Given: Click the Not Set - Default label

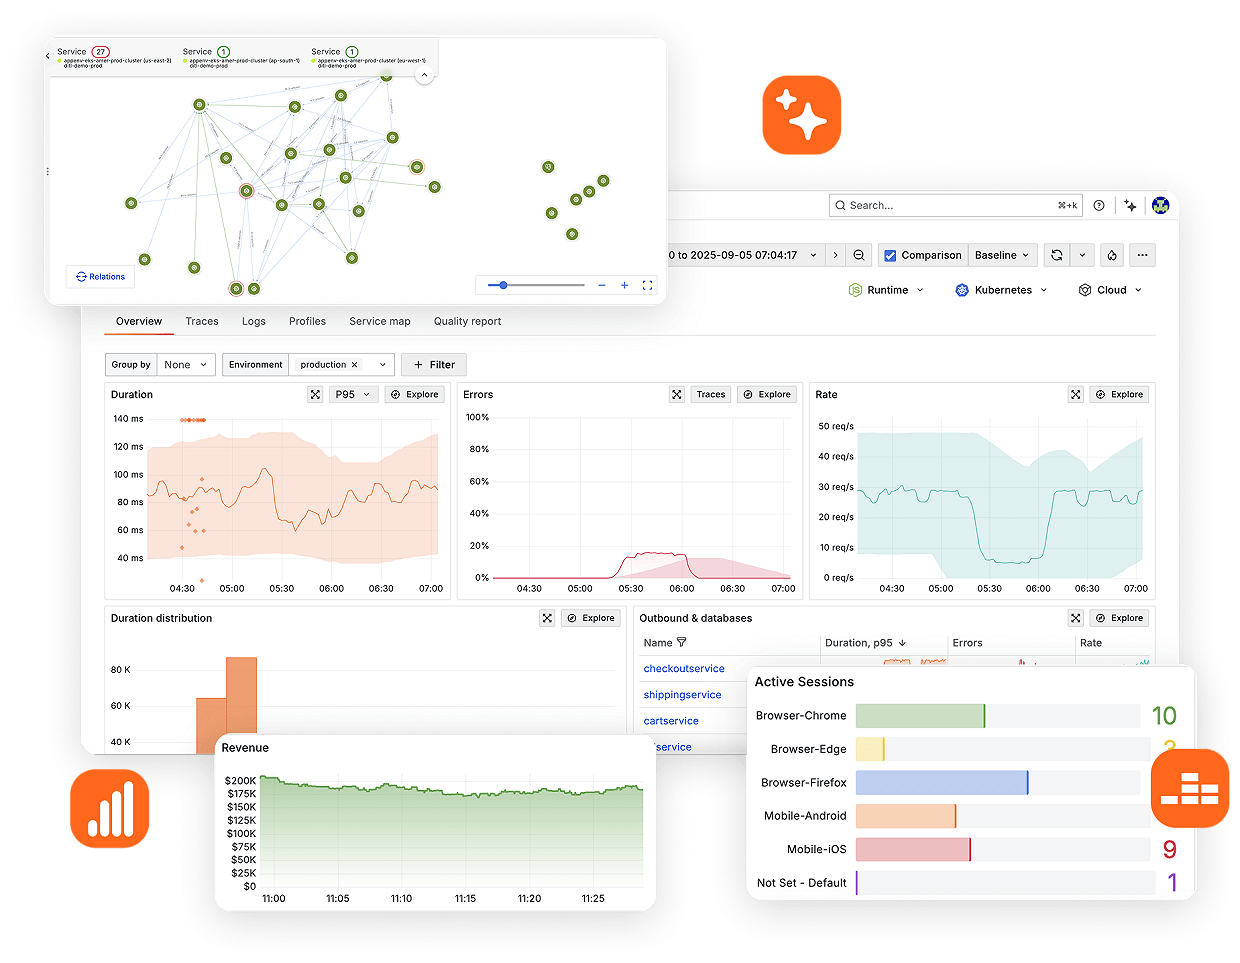Looking at the screenshot, I should pos(802,883).
